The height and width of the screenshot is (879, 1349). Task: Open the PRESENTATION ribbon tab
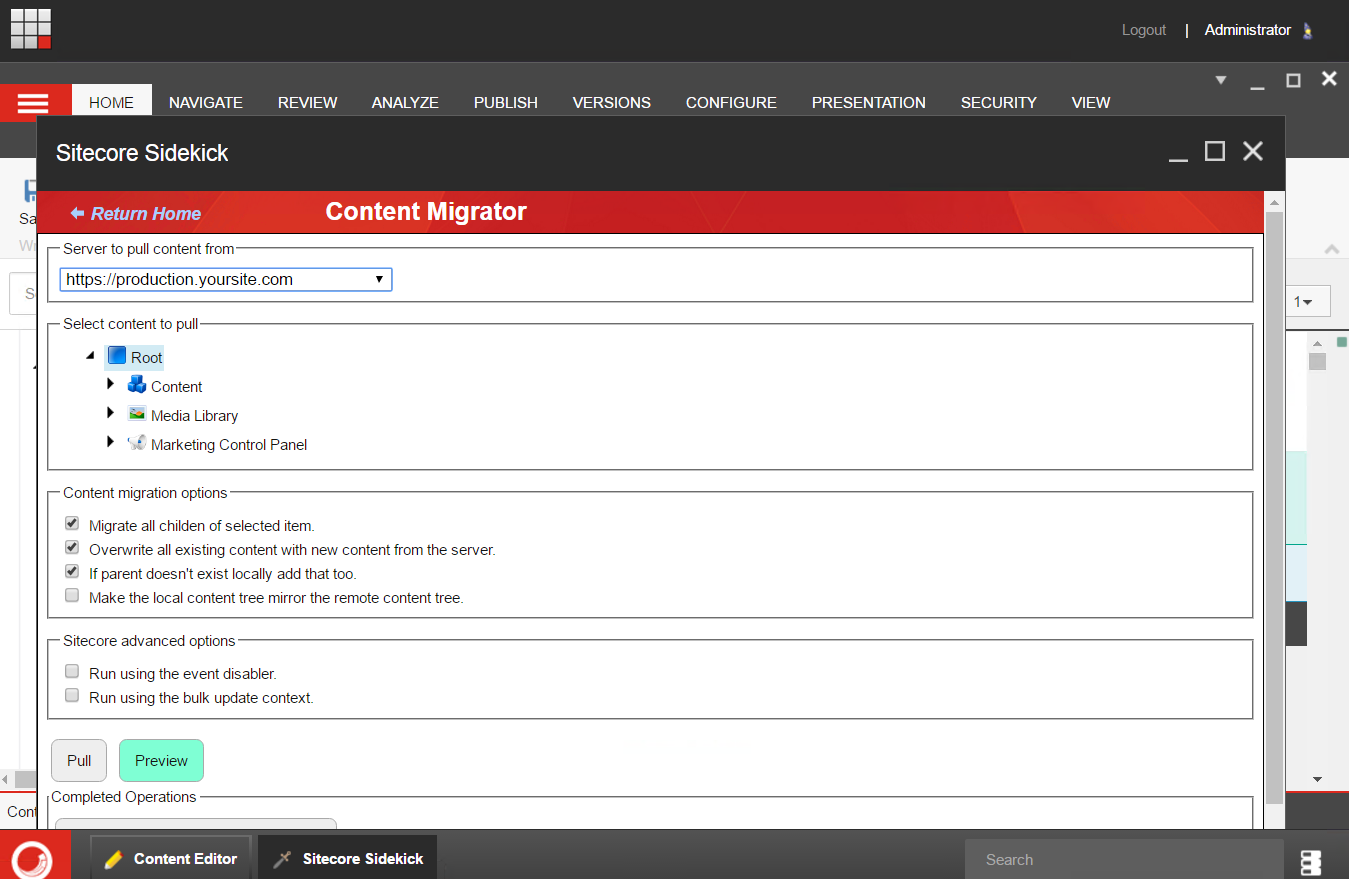point(869,102)
